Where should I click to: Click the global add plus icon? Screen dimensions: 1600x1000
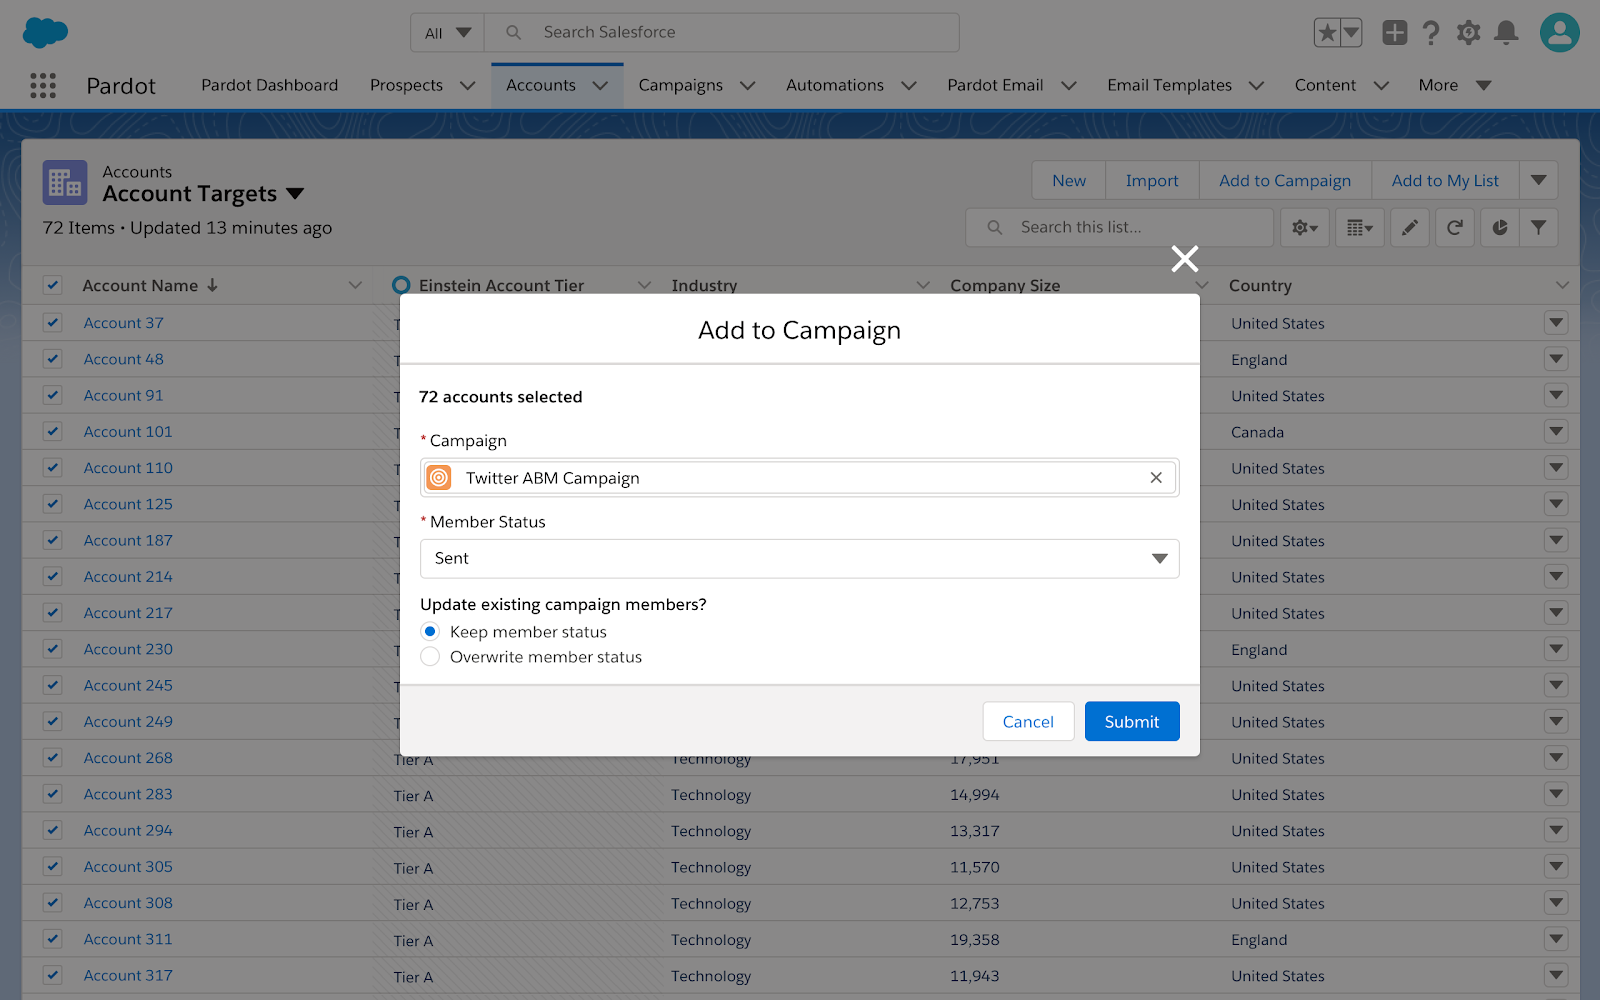[x=1394, y=33]
